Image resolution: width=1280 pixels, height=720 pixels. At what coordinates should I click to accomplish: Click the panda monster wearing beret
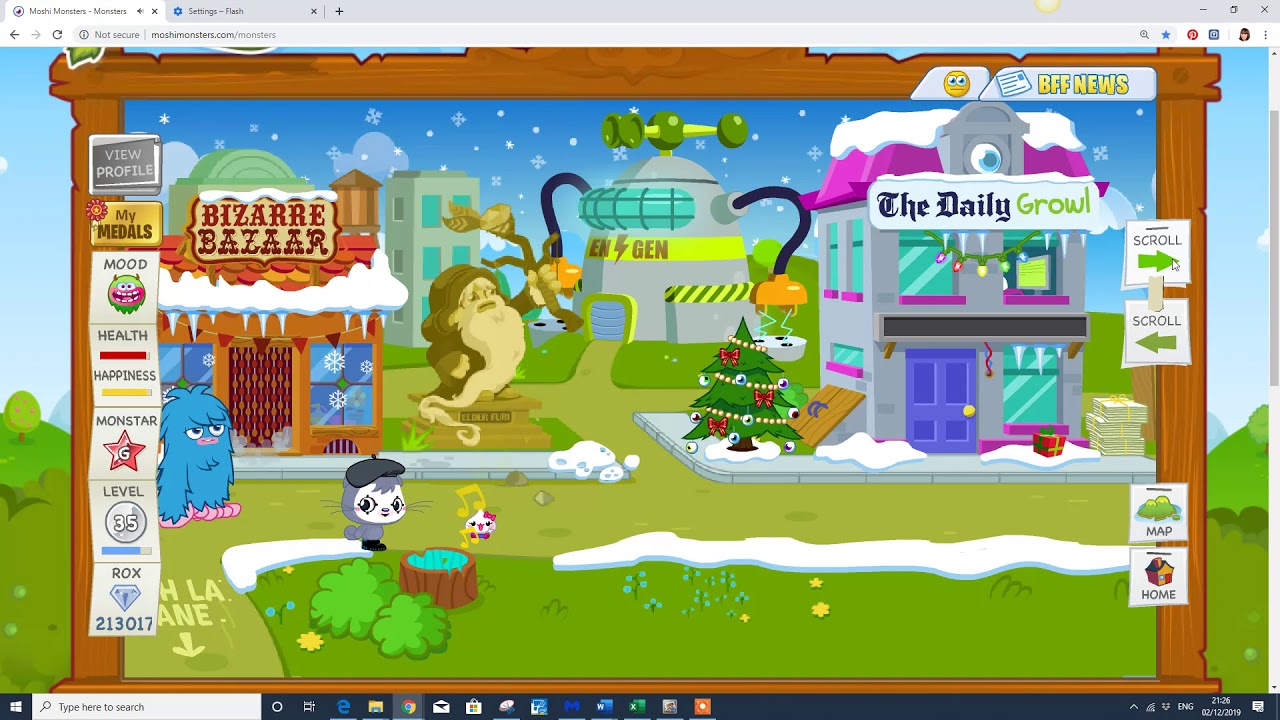[x=375, y=503]
